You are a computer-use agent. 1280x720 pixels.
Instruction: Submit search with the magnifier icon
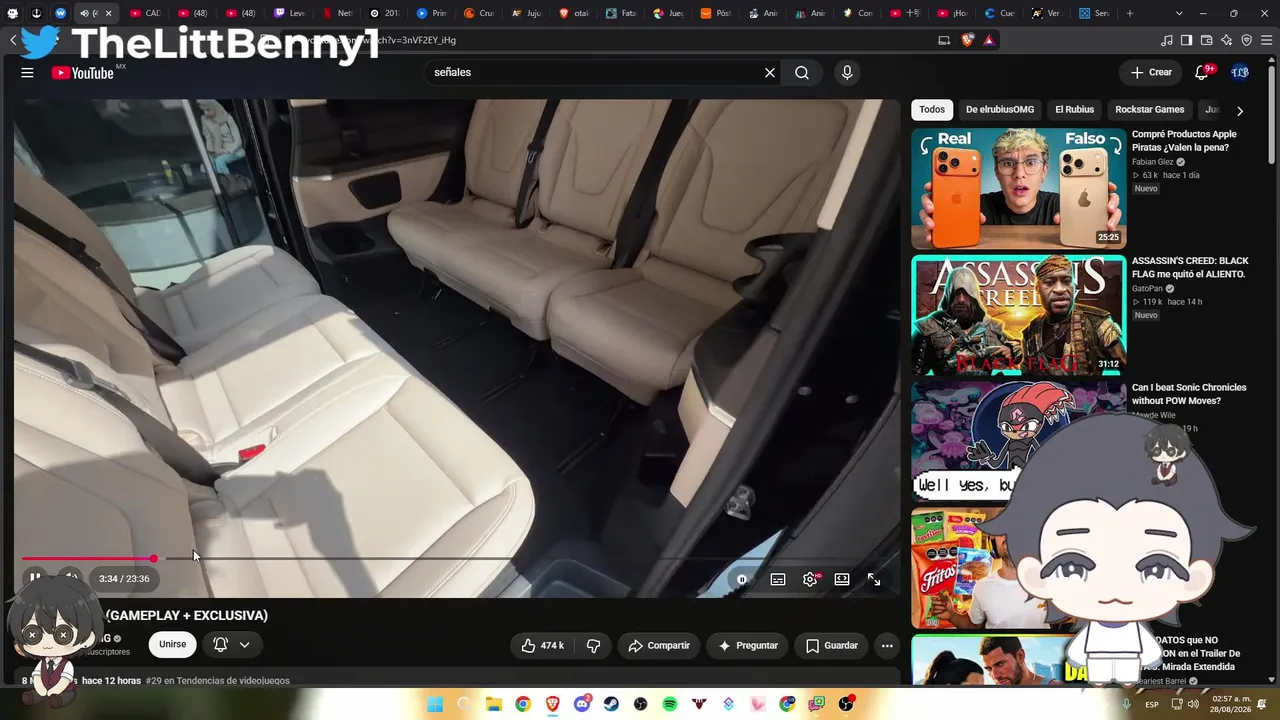[x=802, y=72]
